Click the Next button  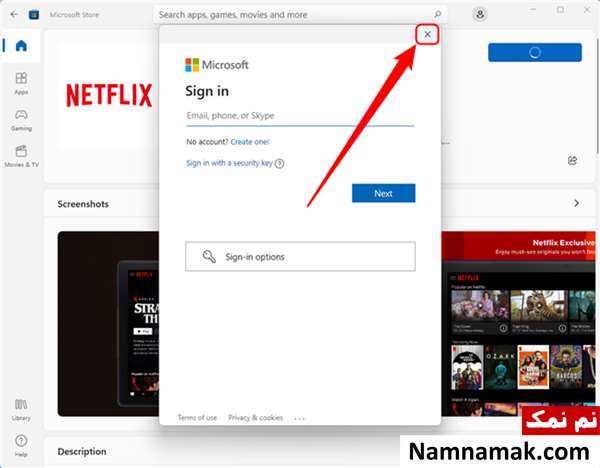pos(383,193)
